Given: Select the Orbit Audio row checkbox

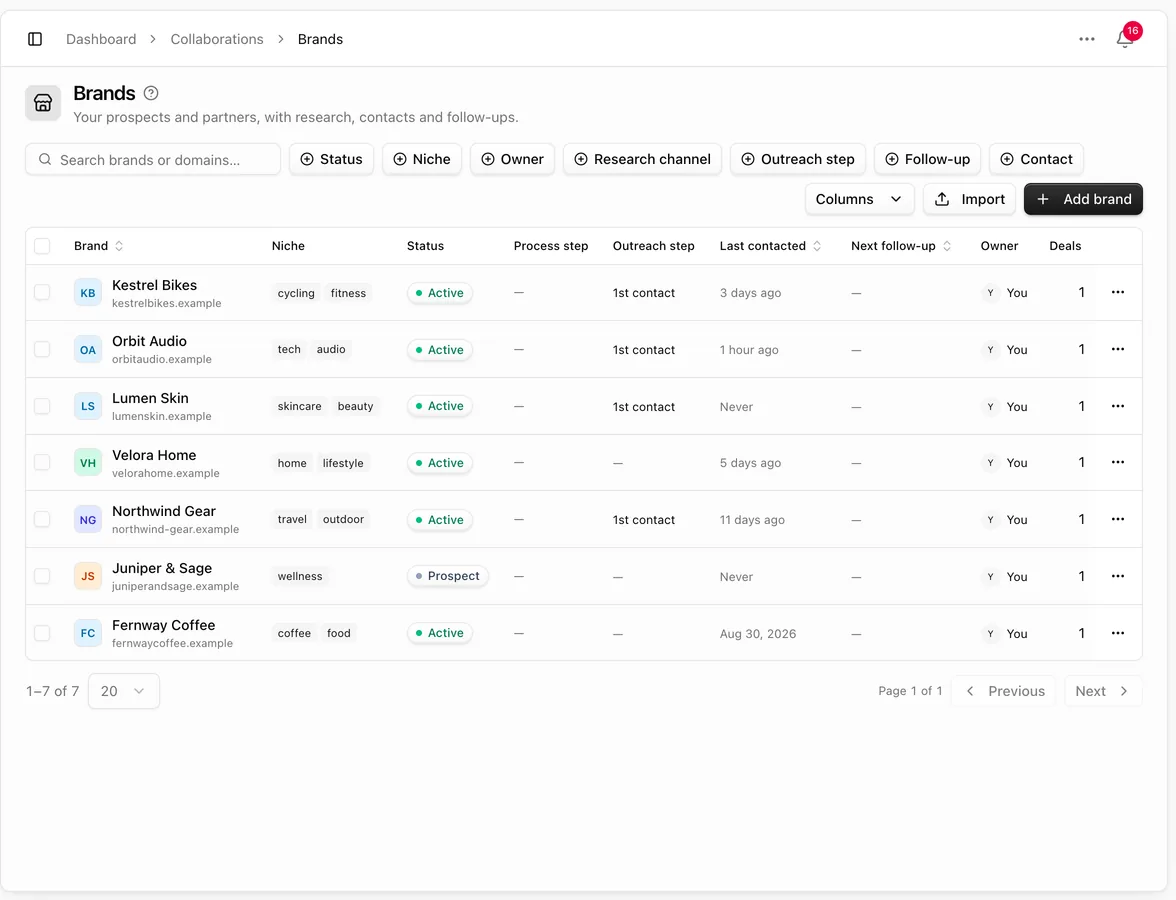Looking at the screenshot, I should [x=42, y=350].
